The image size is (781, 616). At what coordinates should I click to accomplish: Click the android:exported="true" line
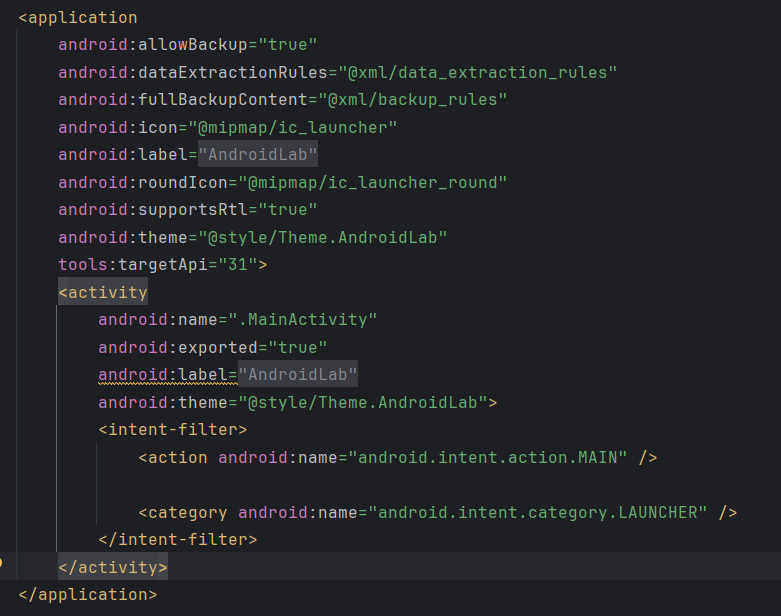pos(213,347)
